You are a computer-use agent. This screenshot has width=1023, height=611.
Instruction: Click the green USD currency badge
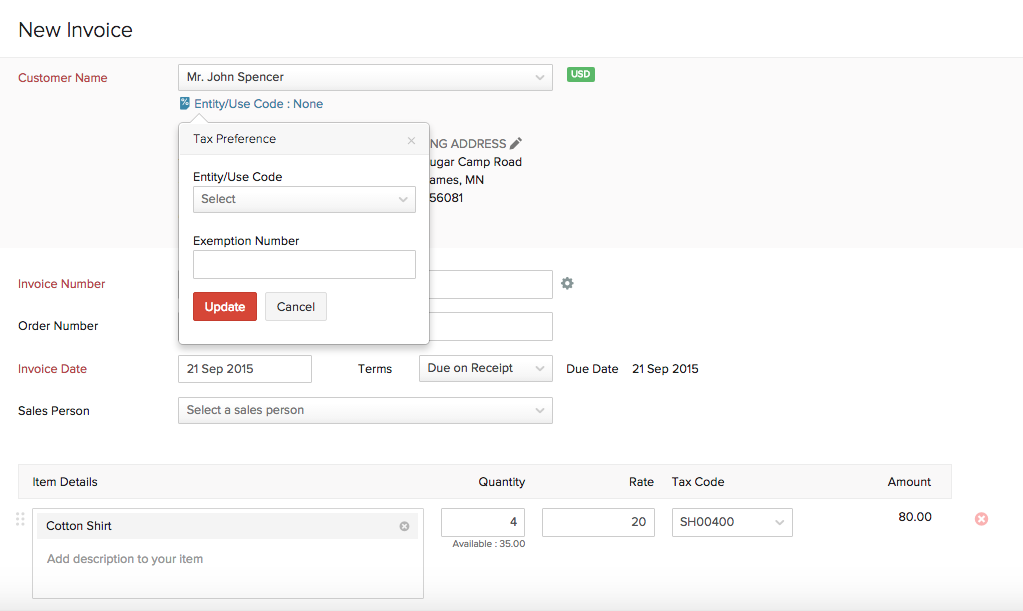pos(580,74)
